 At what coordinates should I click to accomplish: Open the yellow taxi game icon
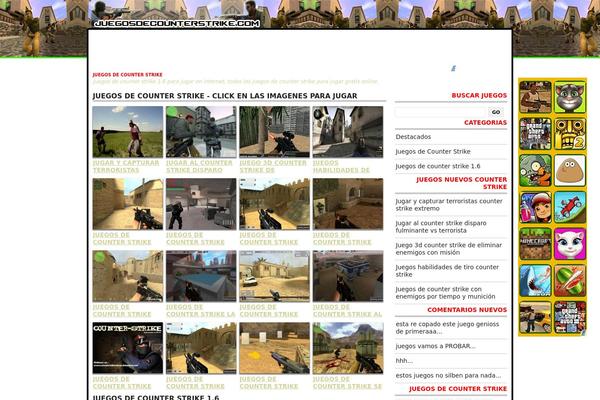coord(535,317)
